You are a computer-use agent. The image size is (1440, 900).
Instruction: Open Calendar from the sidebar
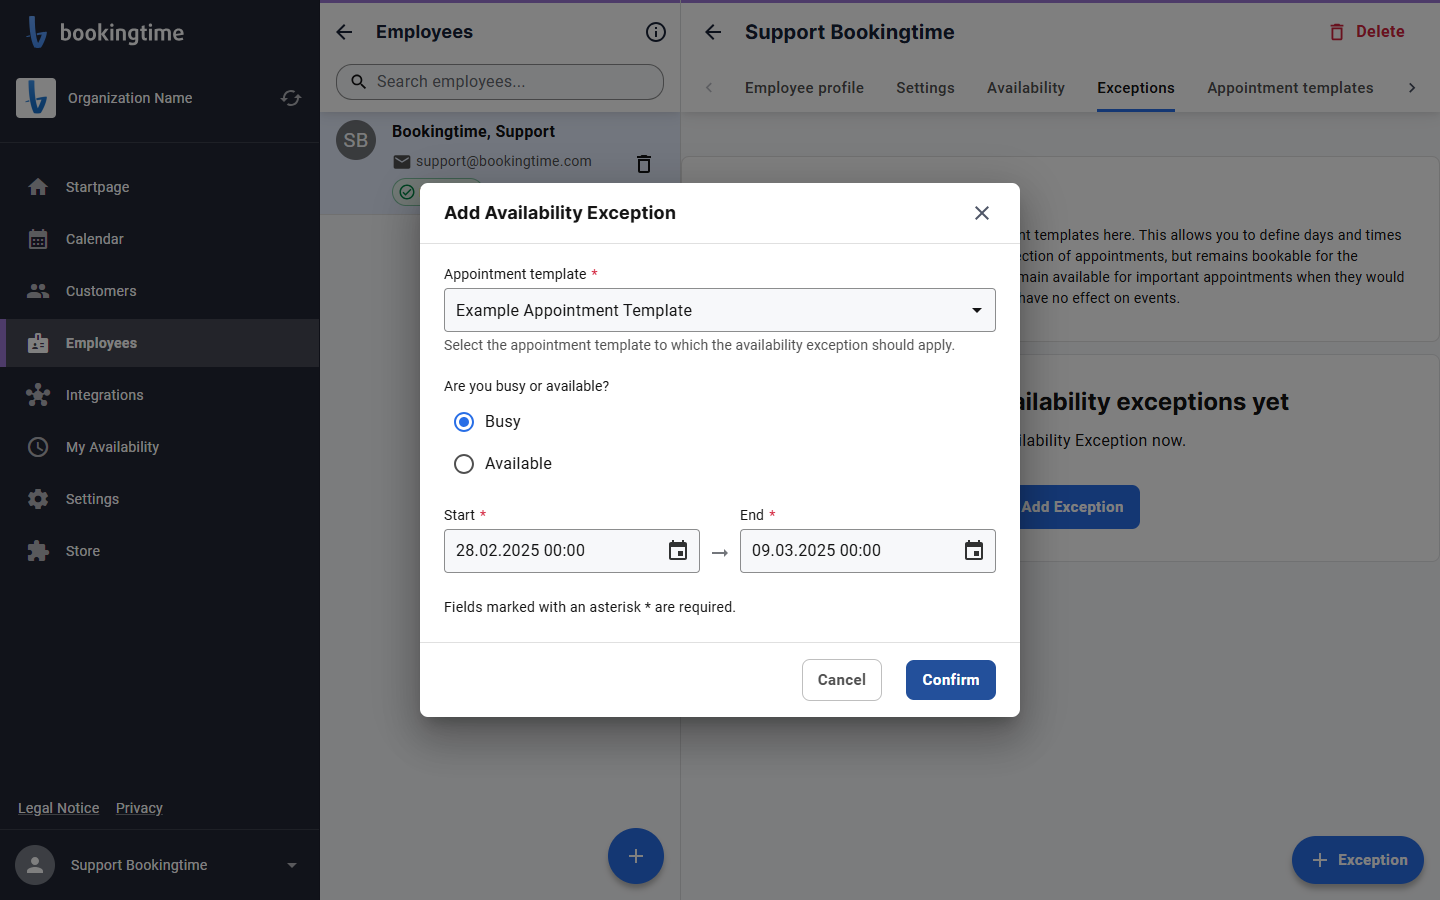[x=160, y=239]
